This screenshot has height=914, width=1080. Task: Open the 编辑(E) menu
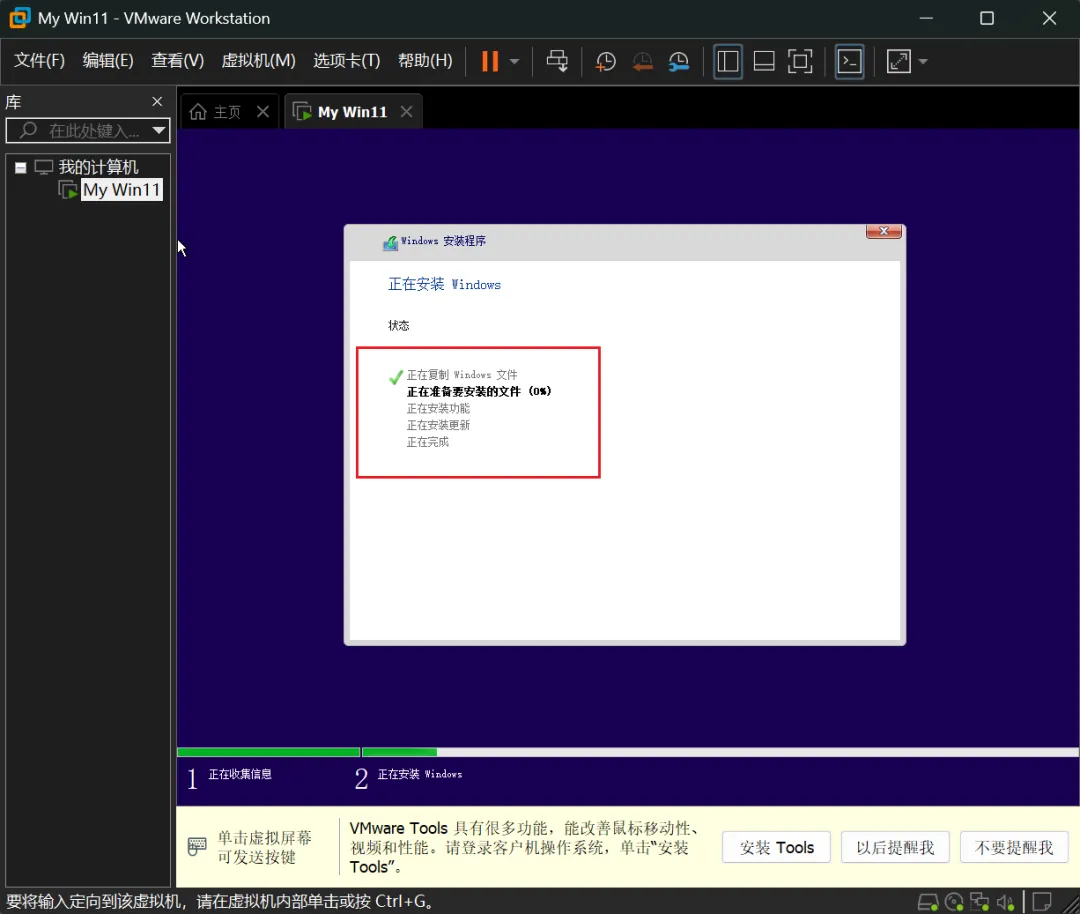107,61
